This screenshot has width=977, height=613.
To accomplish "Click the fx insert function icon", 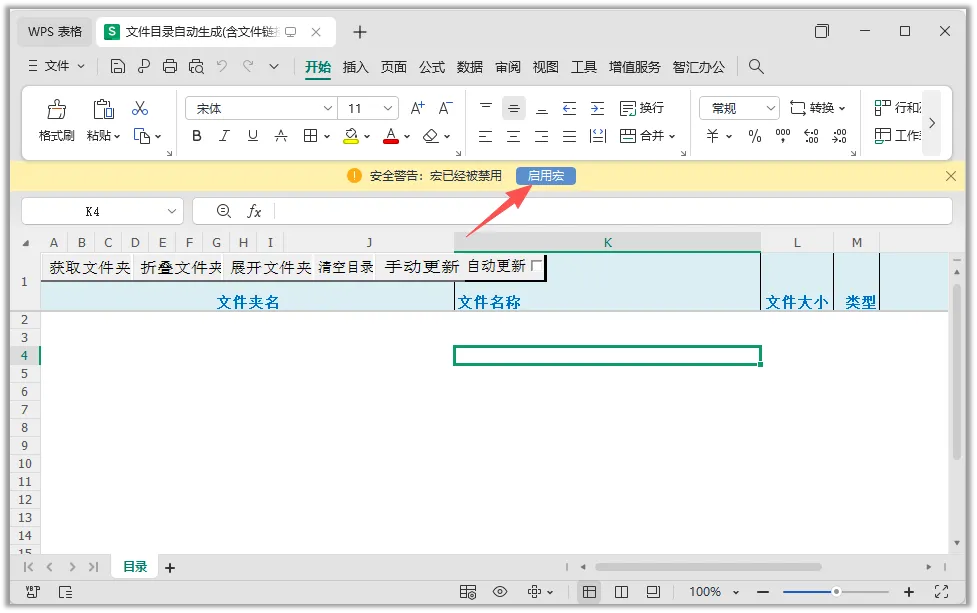I will [x=254, y=211].
